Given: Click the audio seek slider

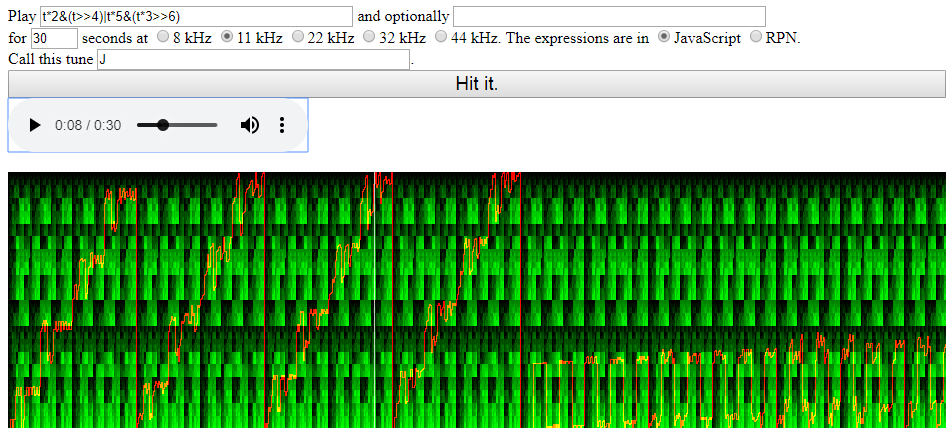Looking at the screenshot, I should pos(177,125).
